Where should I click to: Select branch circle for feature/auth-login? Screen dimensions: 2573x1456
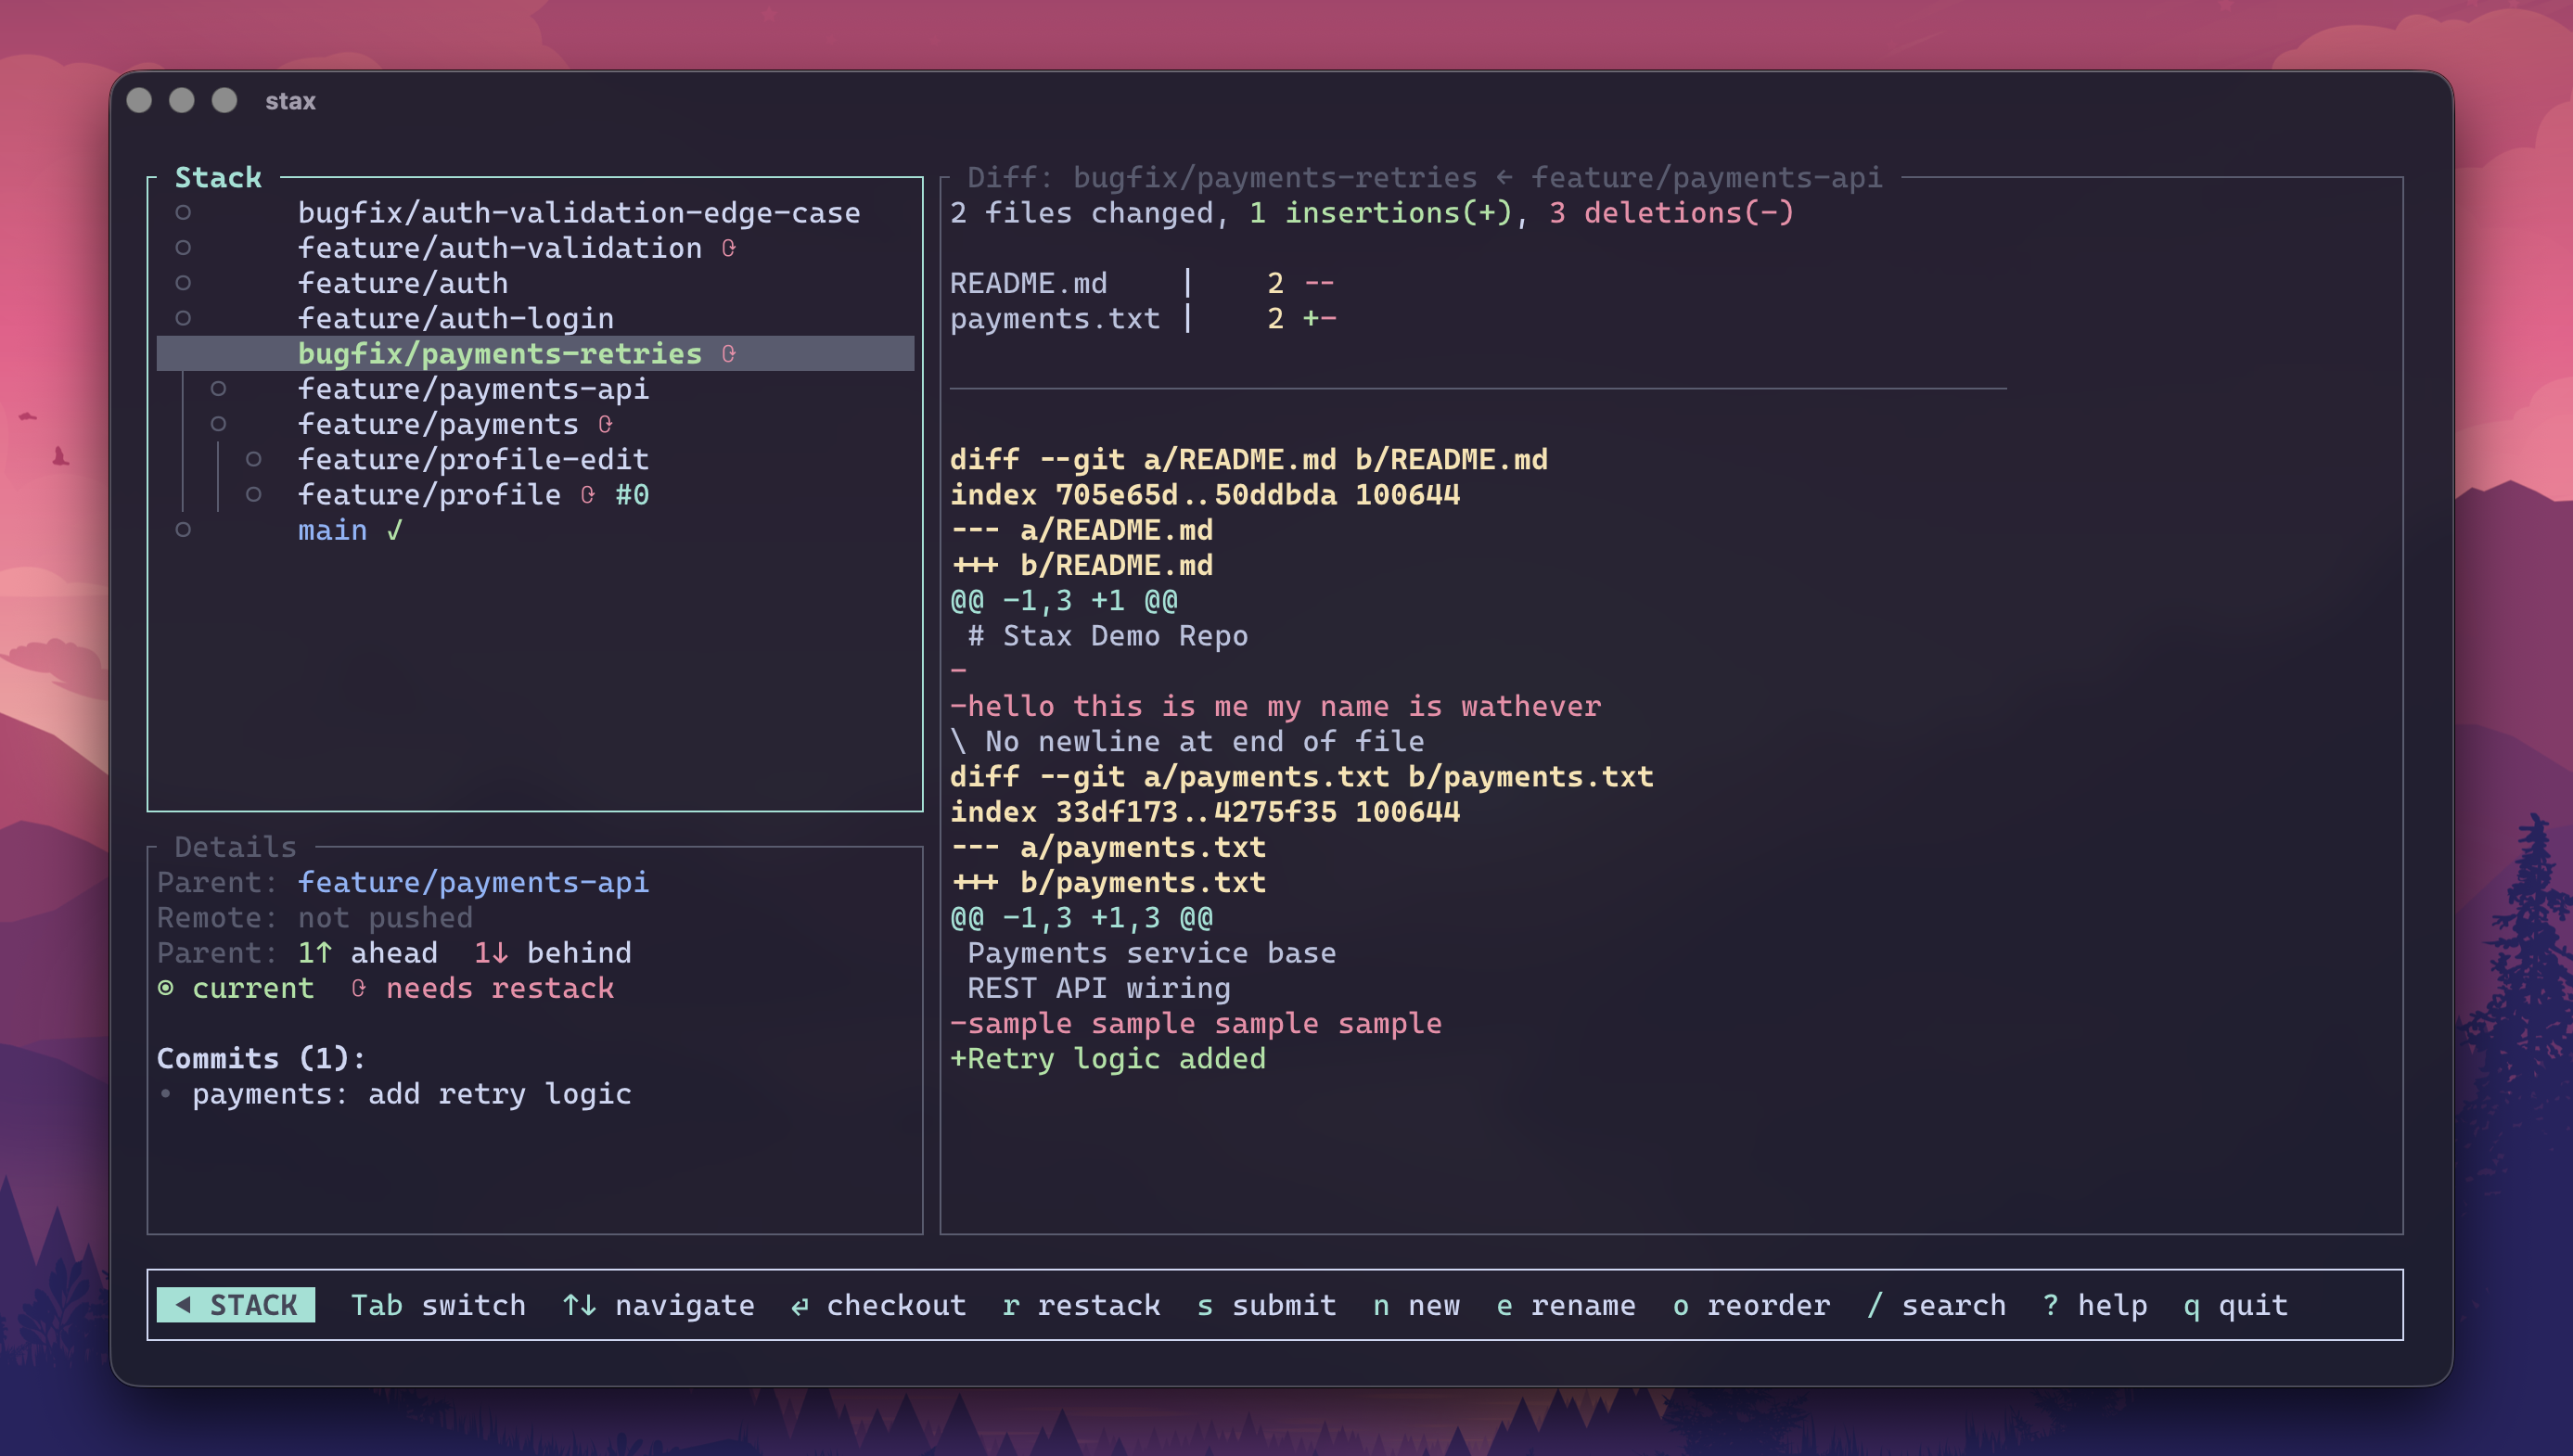(183, 318)
